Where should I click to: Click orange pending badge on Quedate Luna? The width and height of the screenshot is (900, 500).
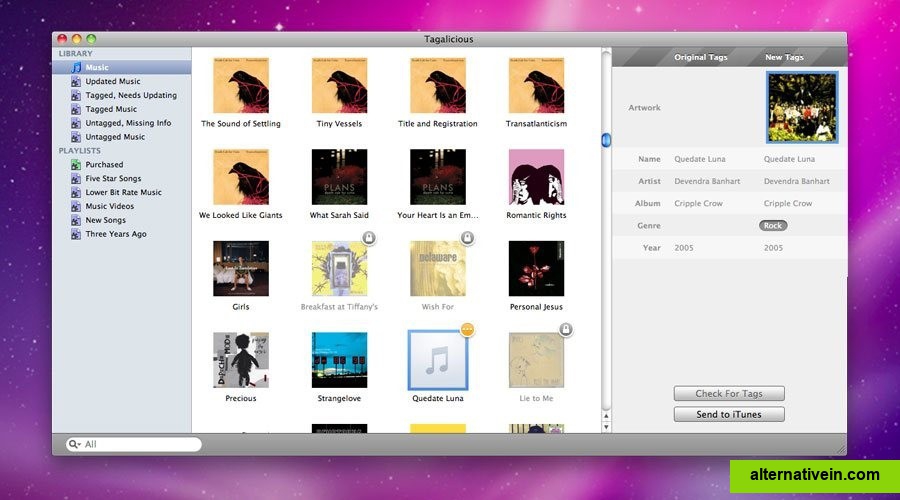click(x=467, y=330)
